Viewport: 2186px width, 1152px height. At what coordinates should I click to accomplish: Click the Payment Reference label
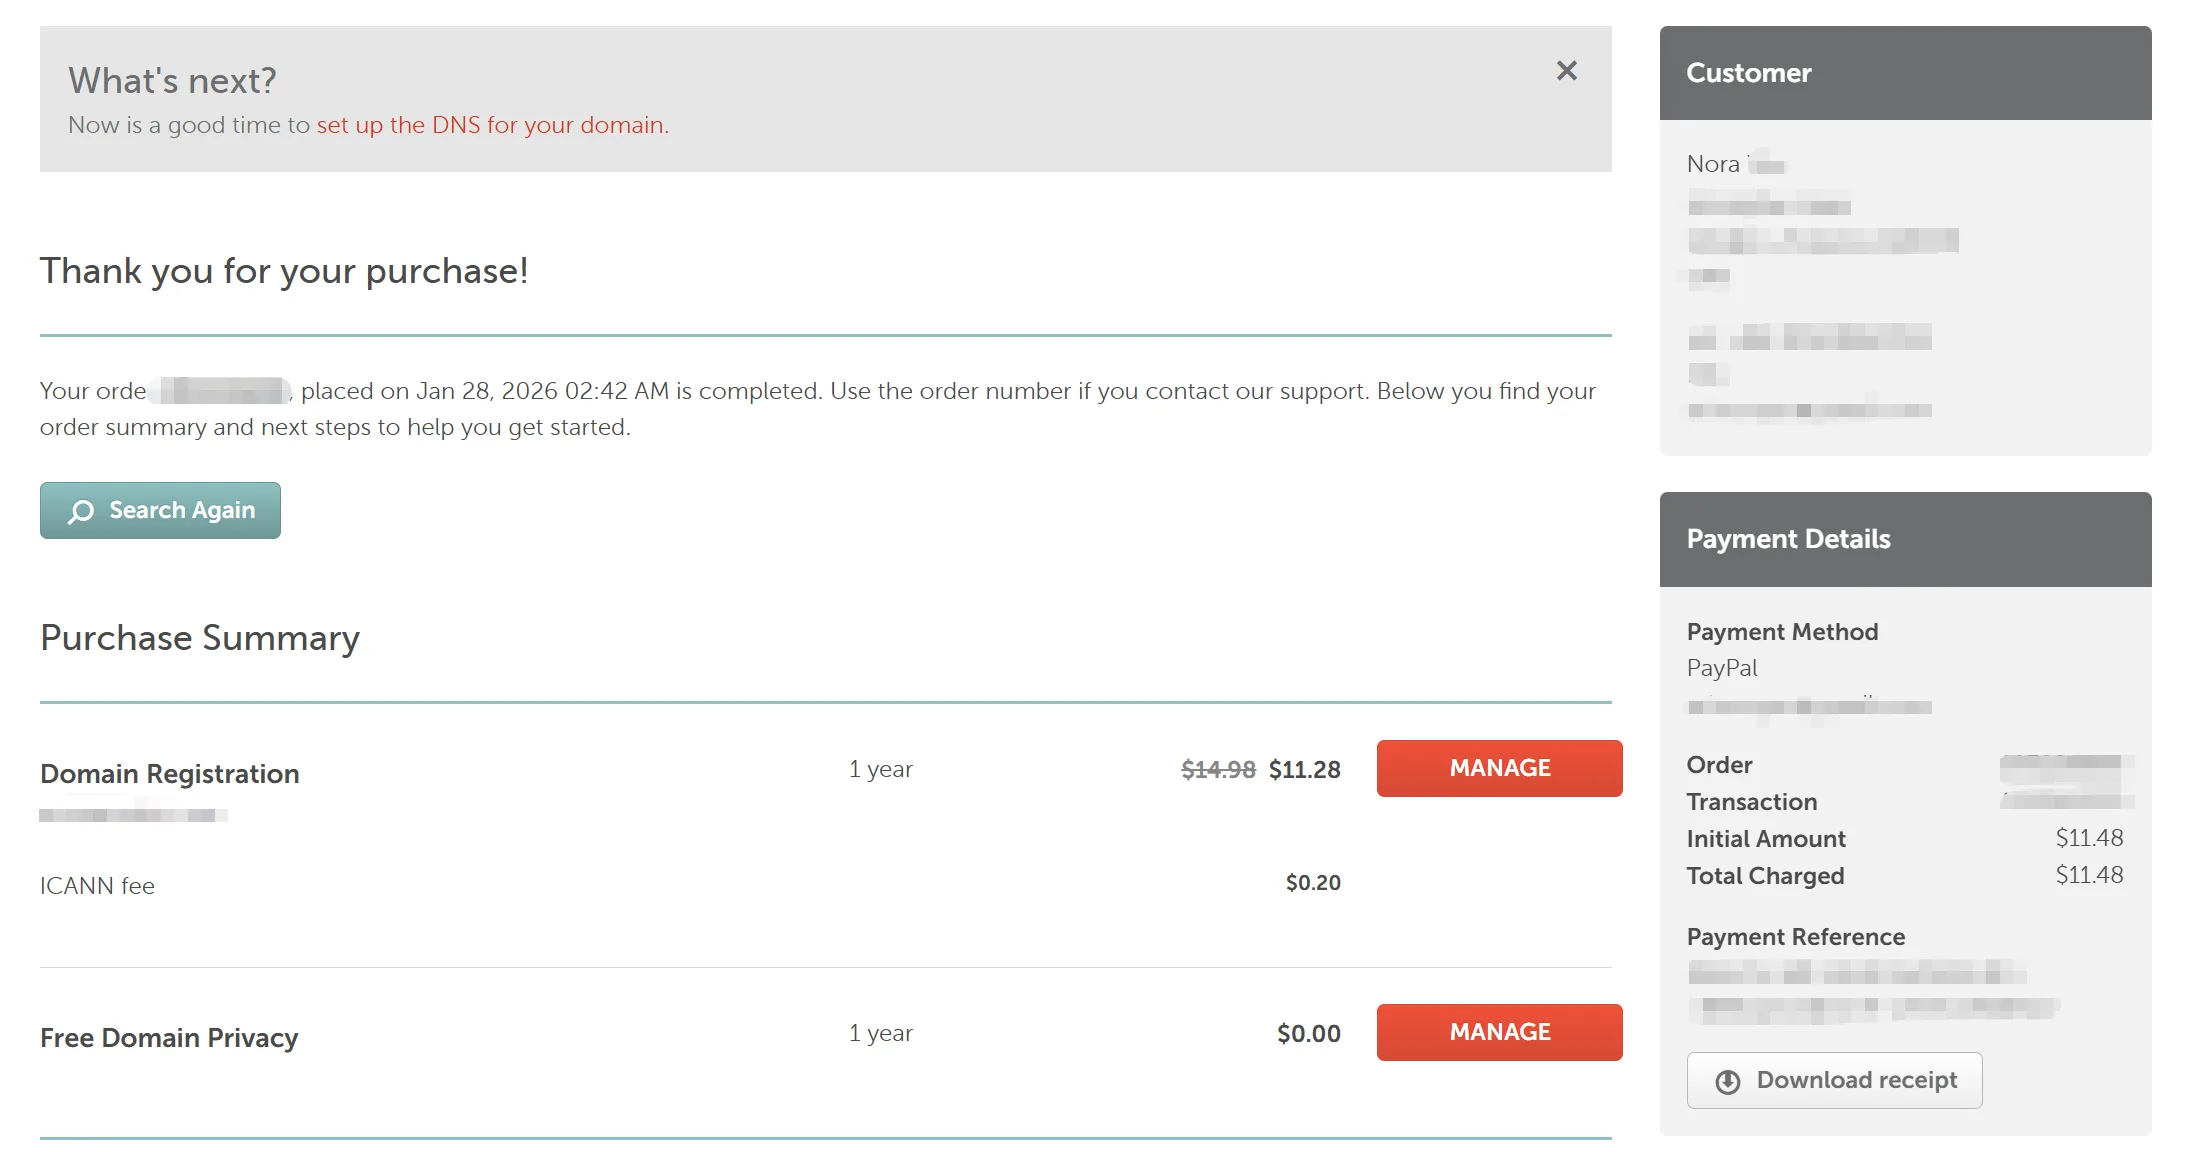click(1796, 937)
